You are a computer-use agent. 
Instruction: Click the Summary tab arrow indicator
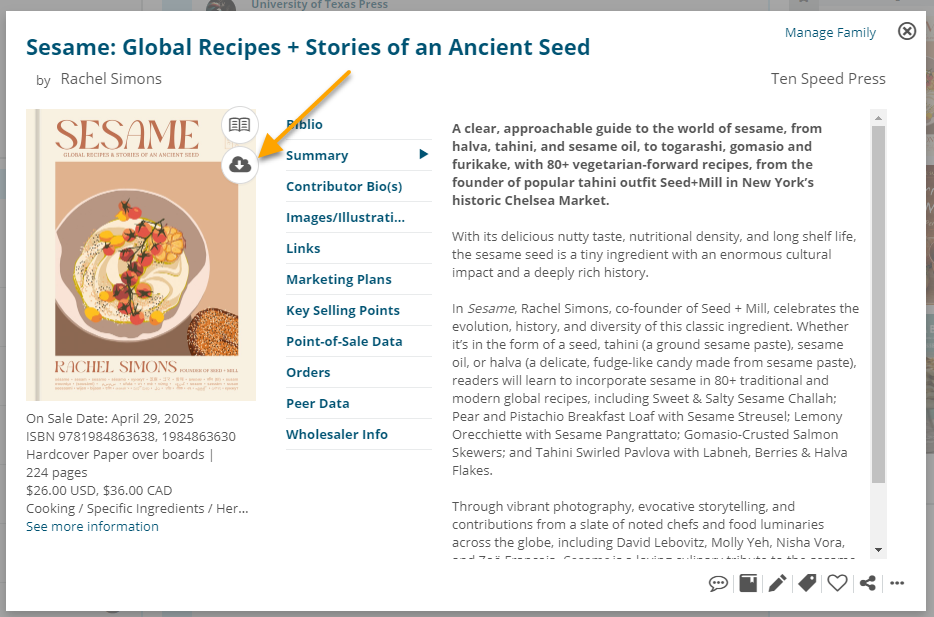(x=424, y=154)
